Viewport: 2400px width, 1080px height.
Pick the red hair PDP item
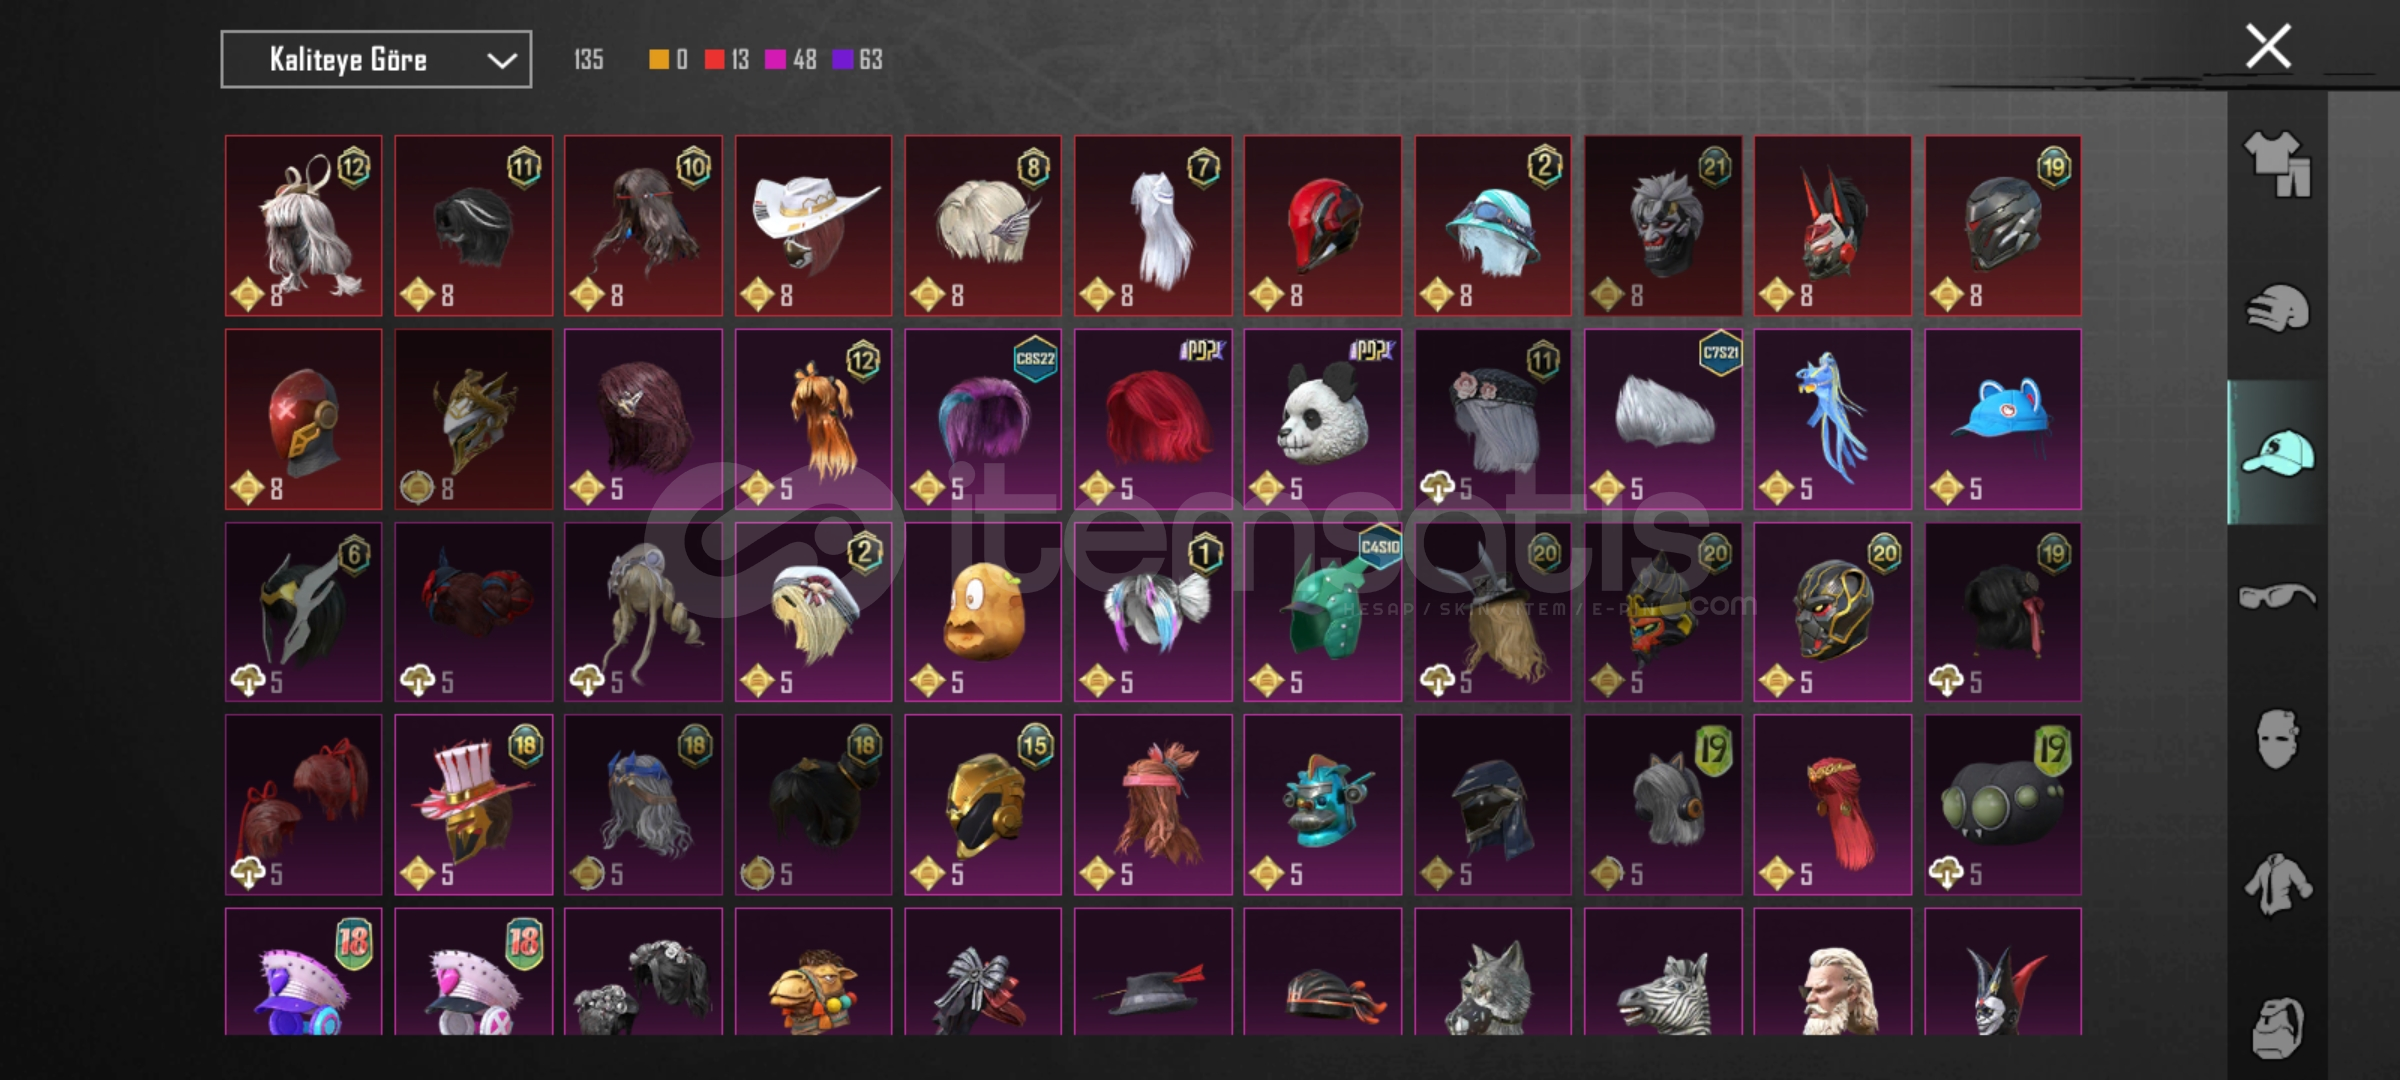tap(1153, 419)
